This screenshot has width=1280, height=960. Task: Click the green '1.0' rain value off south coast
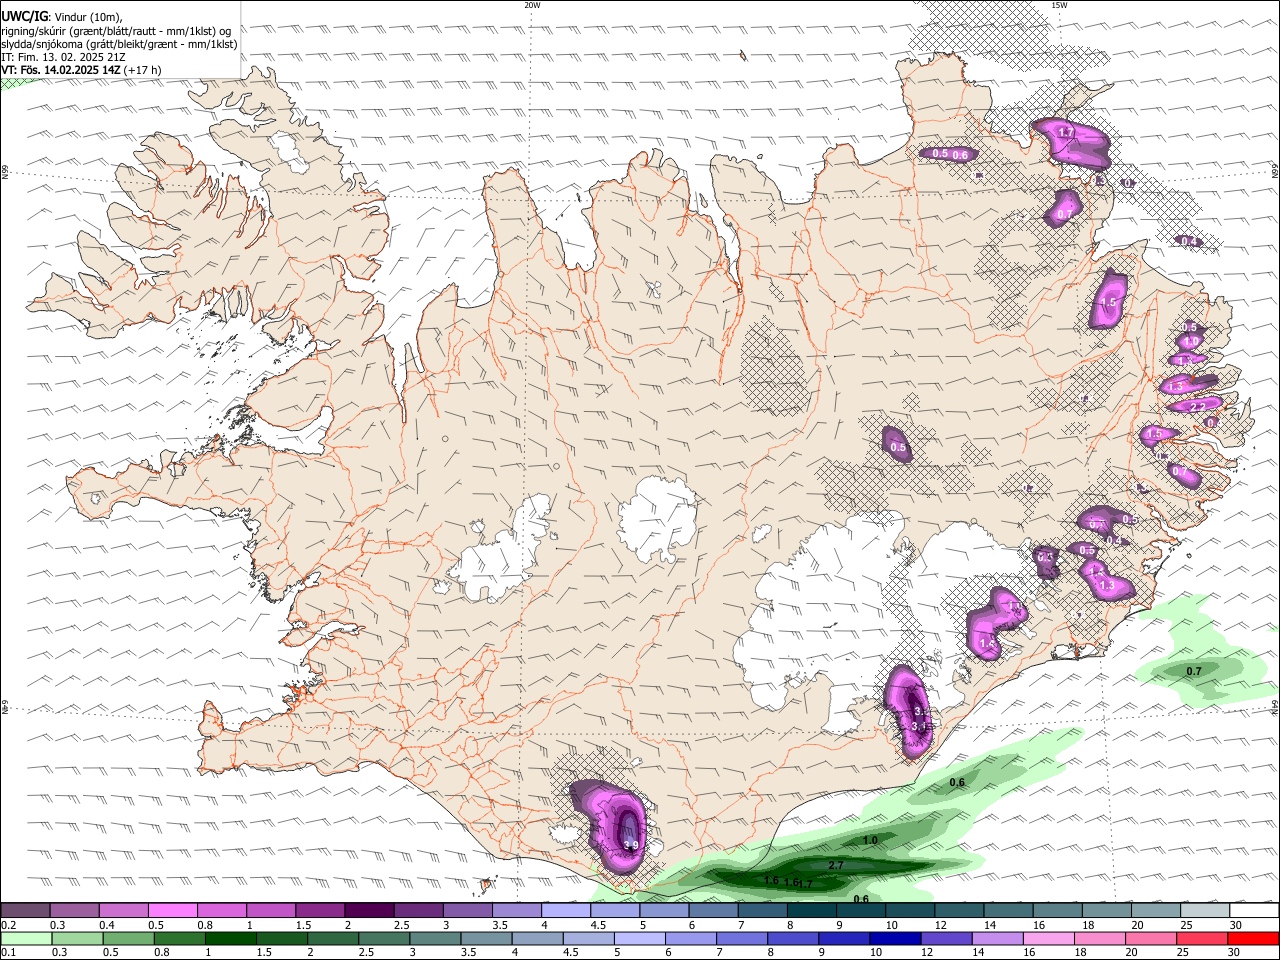point(870,841)
